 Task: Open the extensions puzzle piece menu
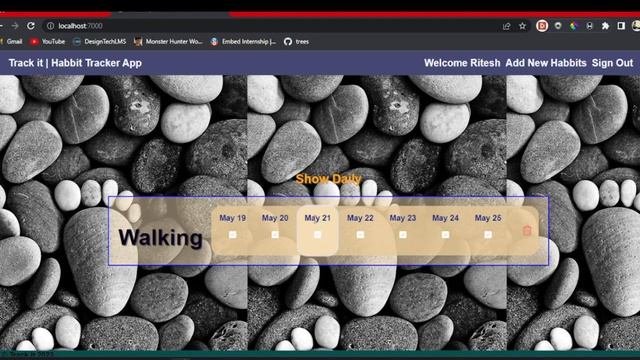pos(605,26)
